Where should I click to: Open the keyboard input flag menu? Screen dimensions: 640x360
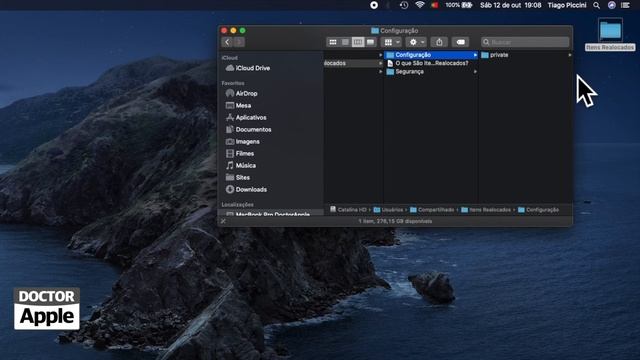(435, 5)
